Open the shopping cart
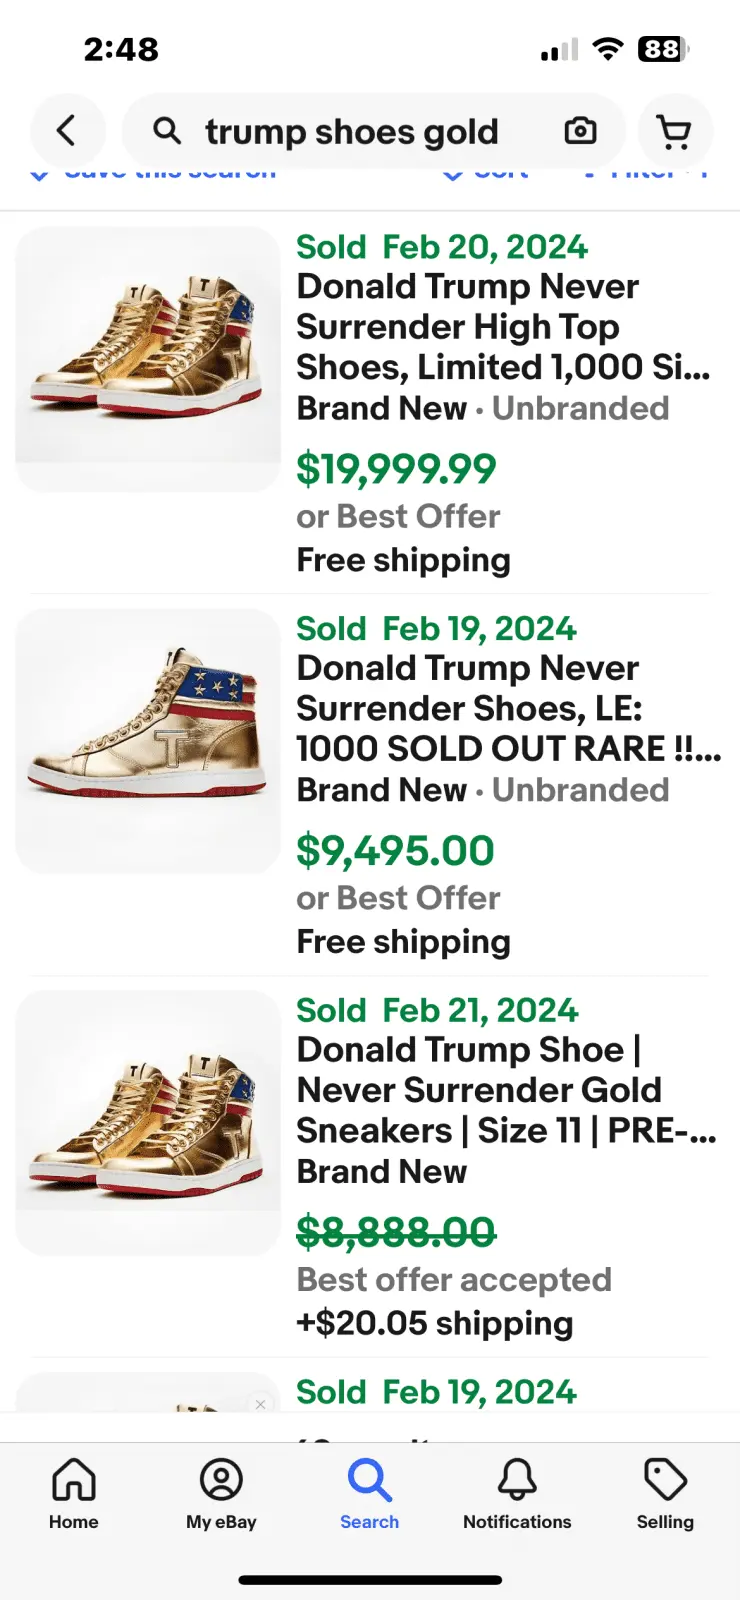Image resolution: width=740 pixels, height=1600 pixels. click(674, 131)
